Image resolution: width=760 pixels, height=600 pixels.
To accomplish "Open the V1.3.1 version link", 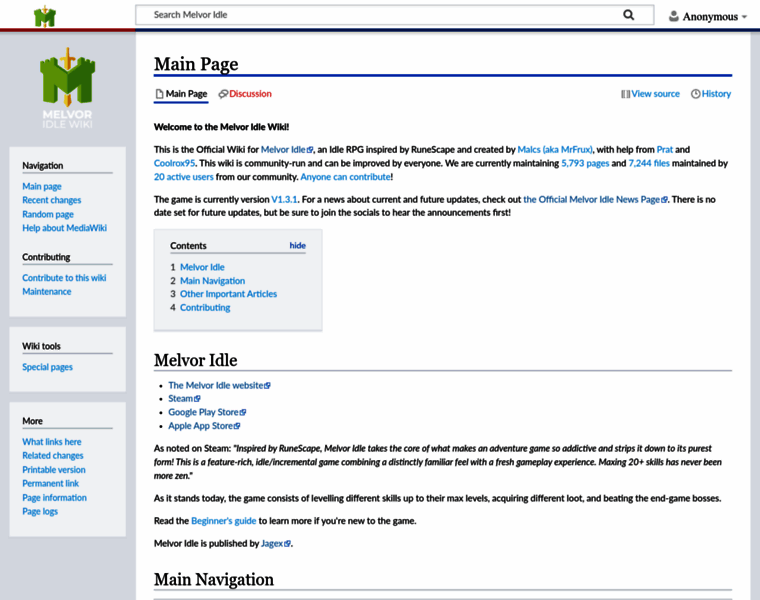I will tap(284, 199).
